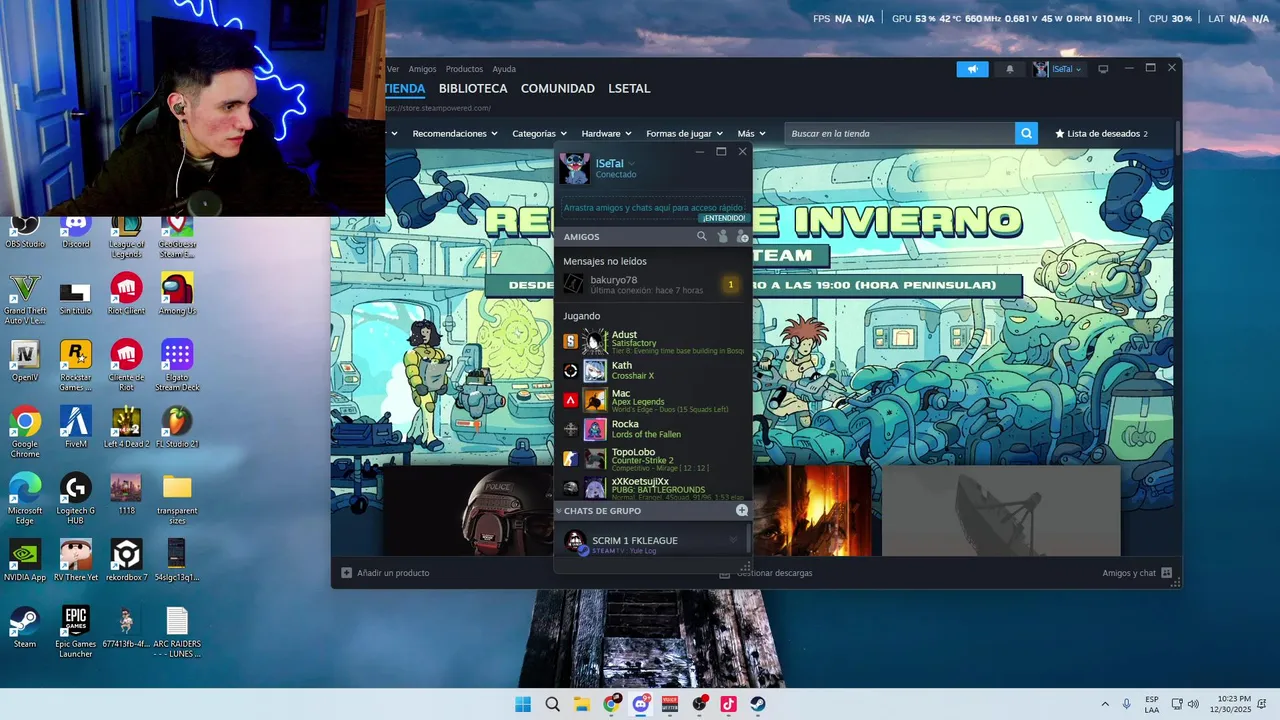Open Elgato Stream Deck desktop shortcut
The height and width of the screenshot is (720, 1280).
(177, 365)
